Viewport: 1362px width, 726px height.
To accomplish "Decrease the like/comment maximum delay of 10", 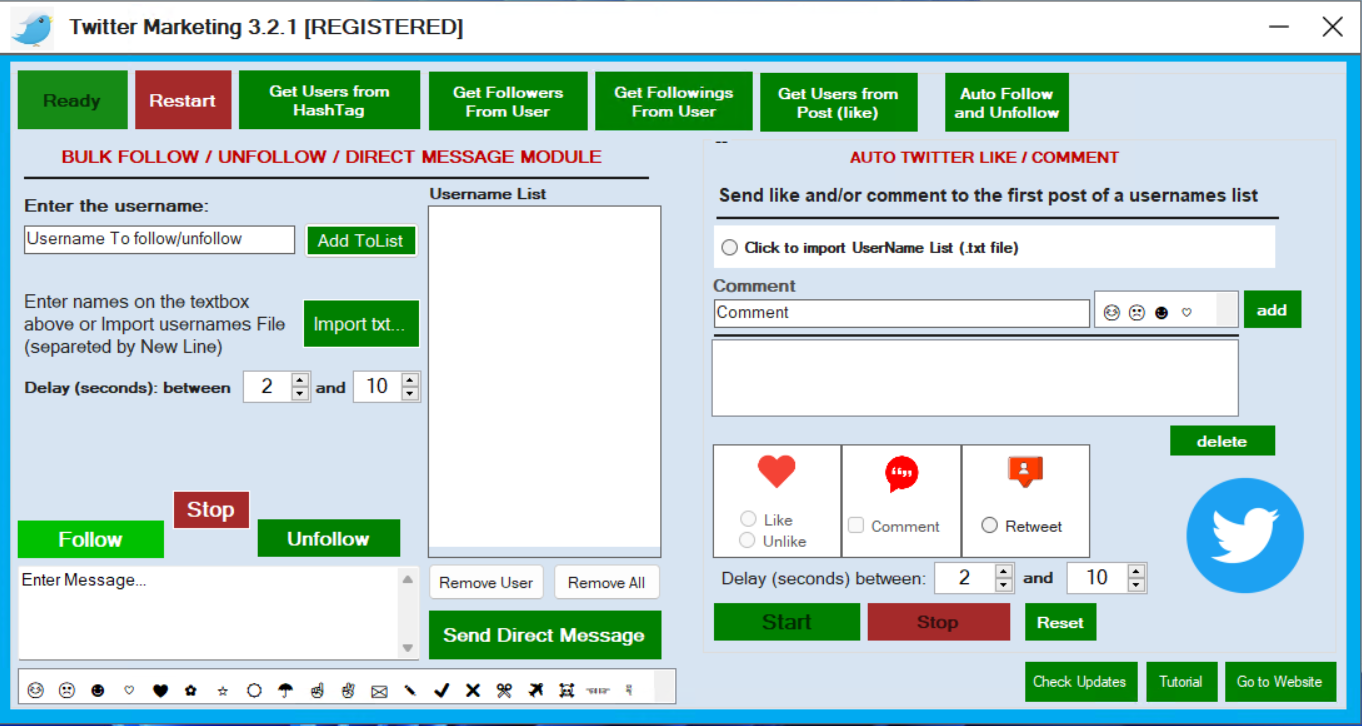I will tap(1135, 584).
